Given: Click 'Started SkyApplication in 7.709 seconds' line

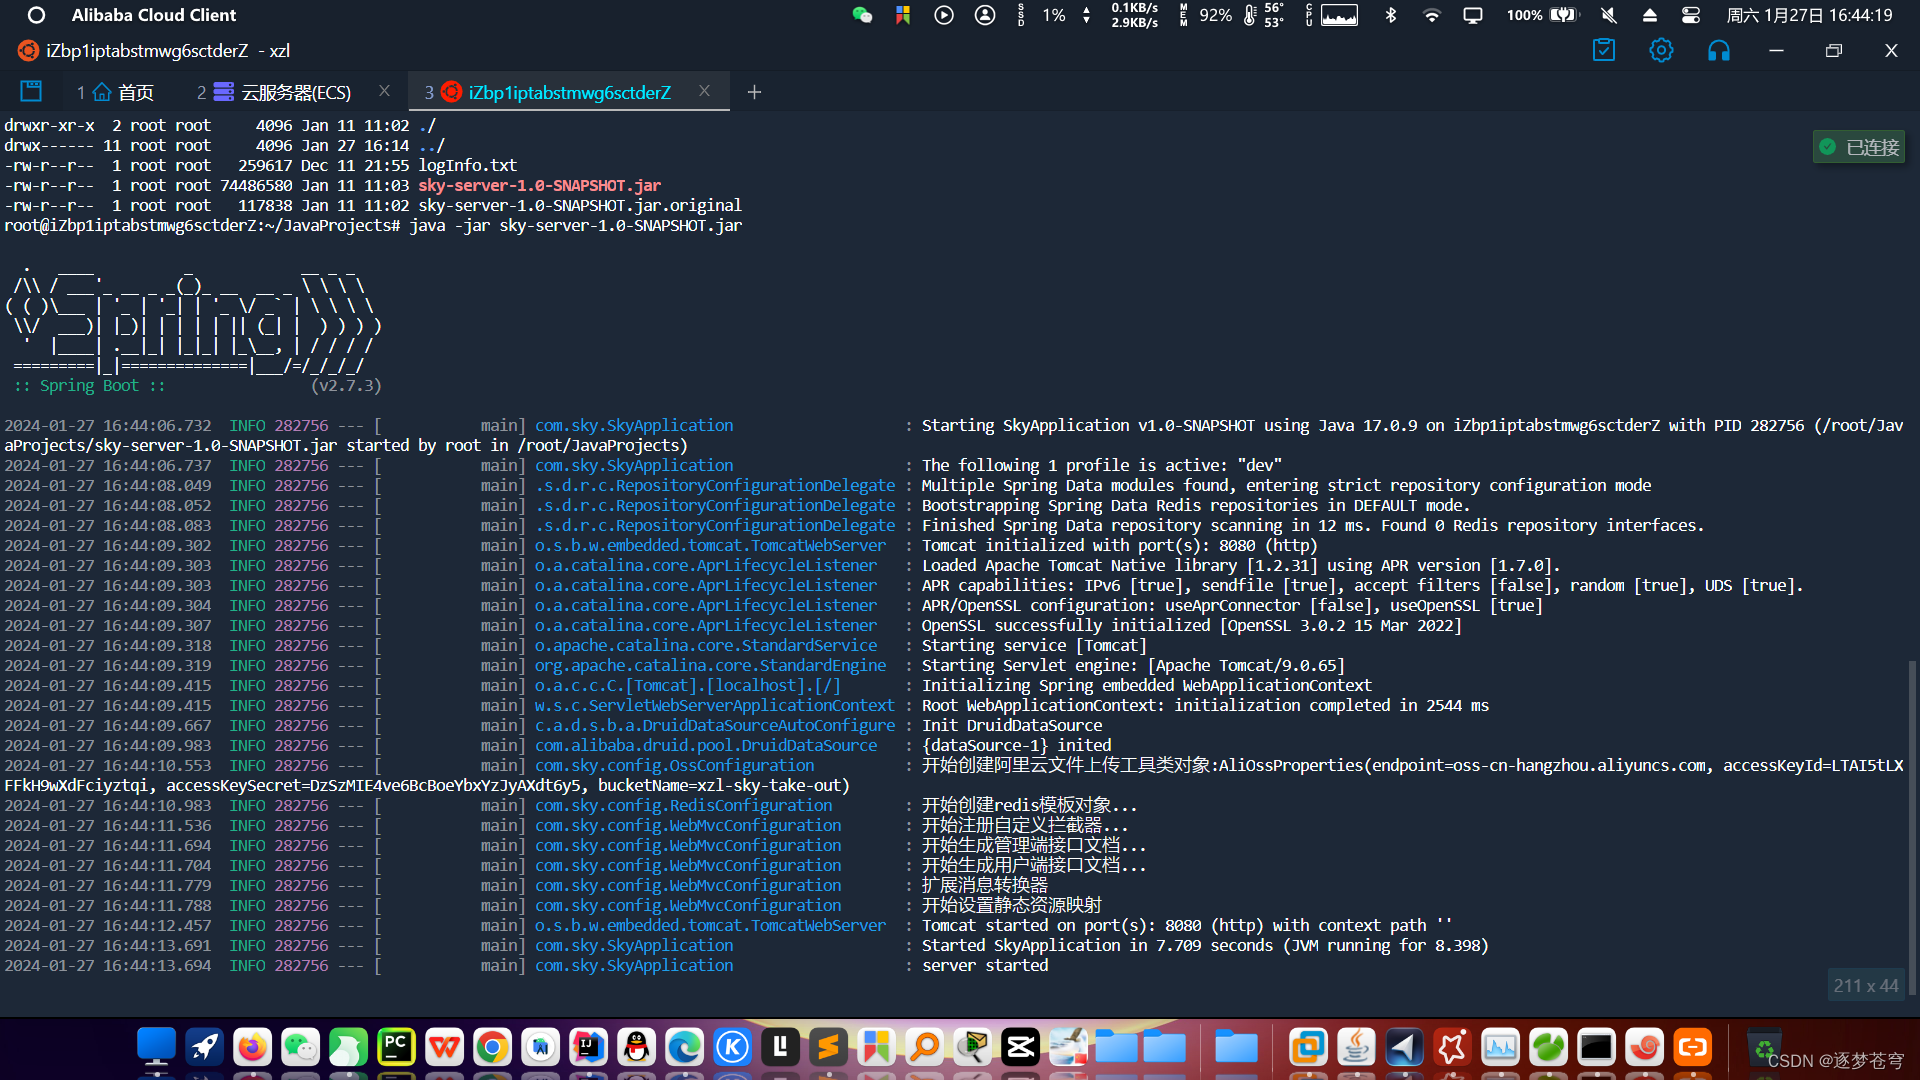Looking at the screenshot, I should tap(1204, 946).
